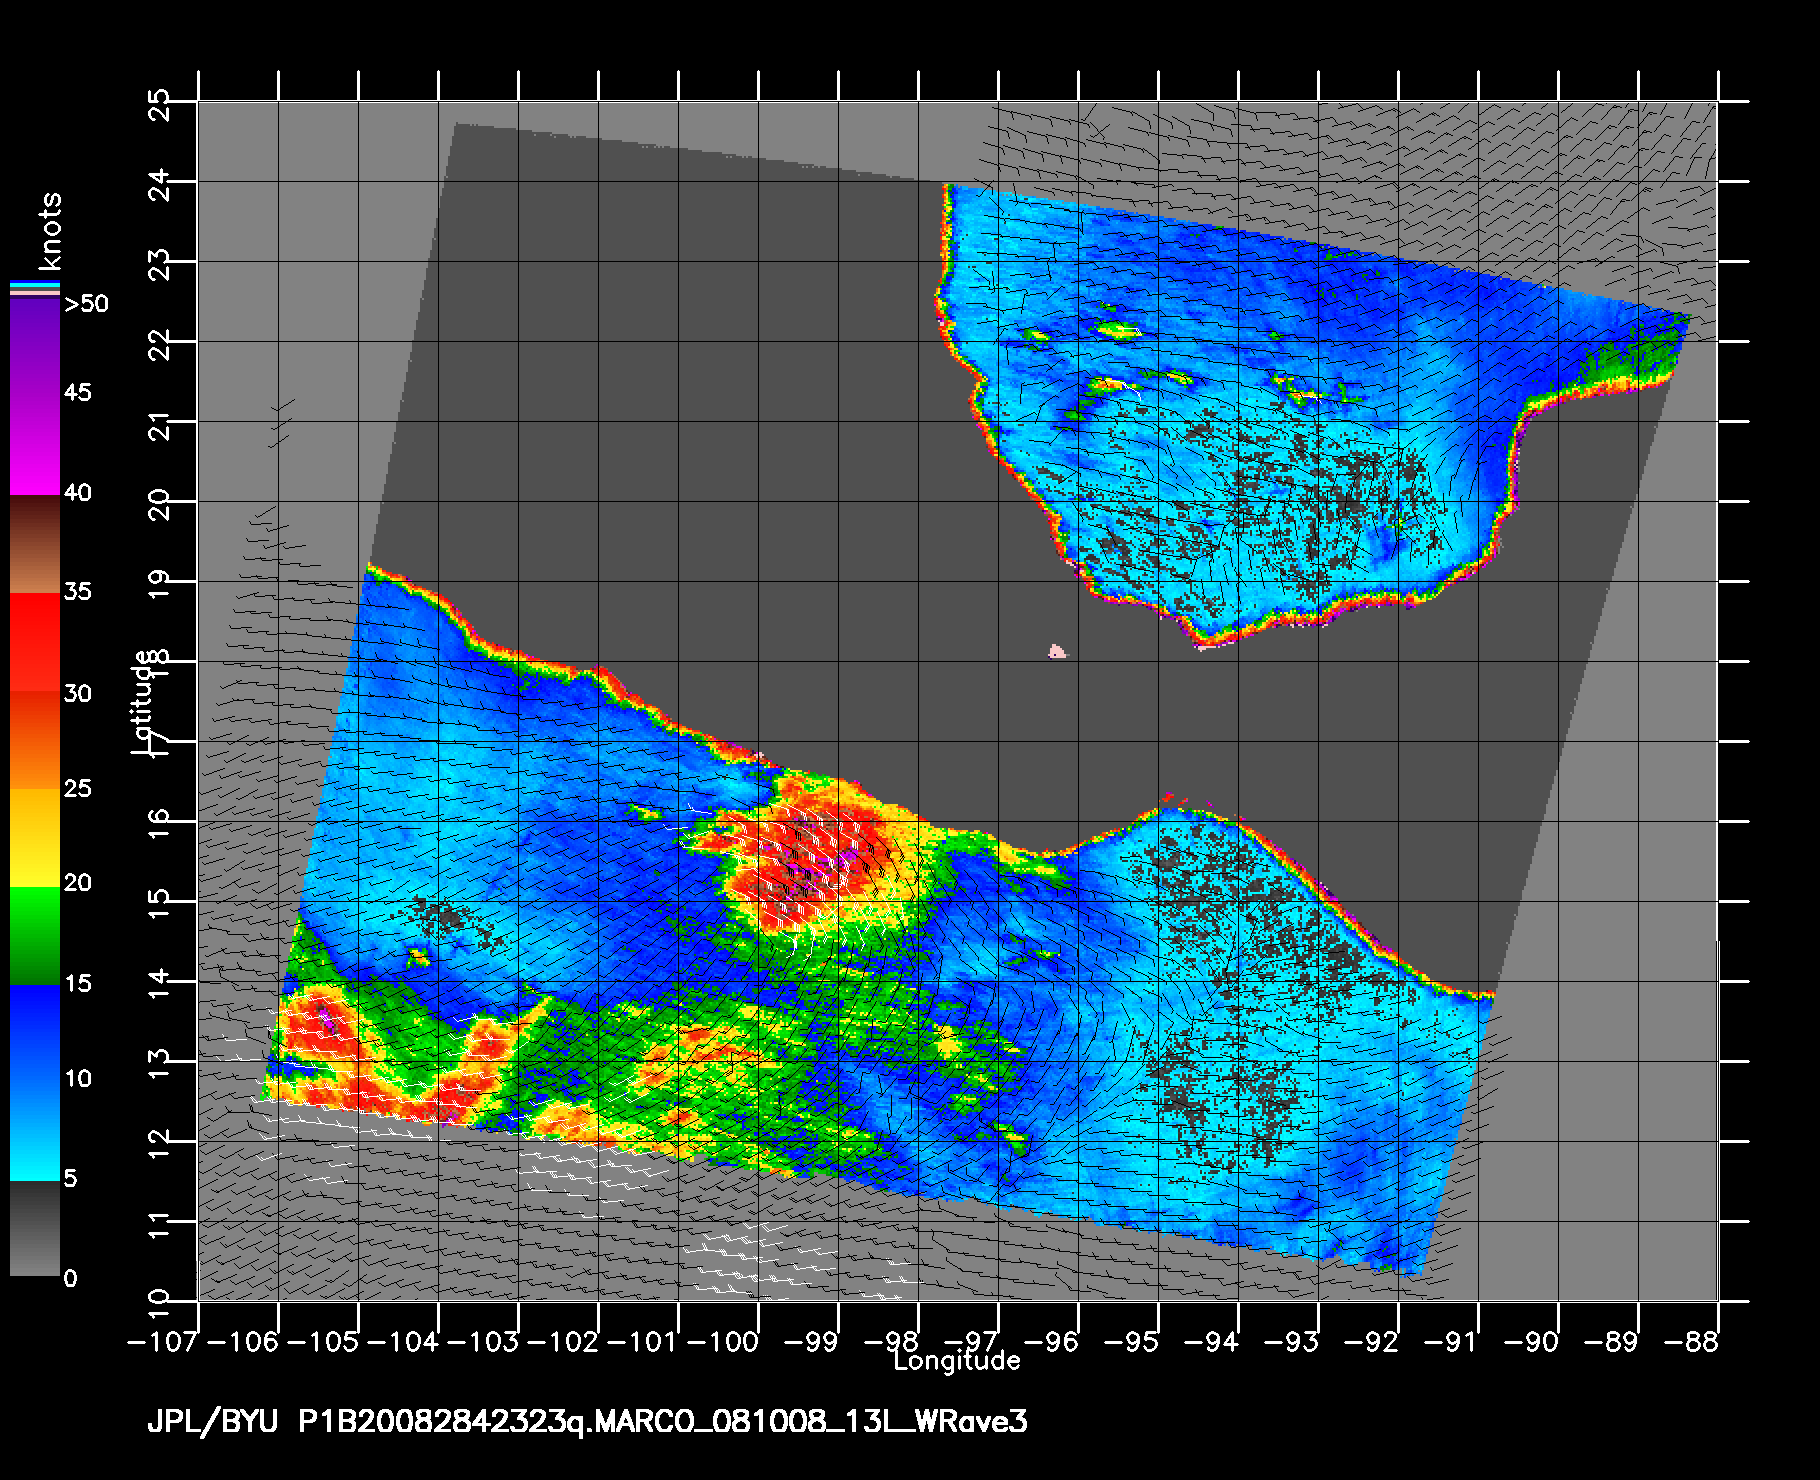
Task: Click longitude tick label '-103'
Action: (x=485, y=1341)
